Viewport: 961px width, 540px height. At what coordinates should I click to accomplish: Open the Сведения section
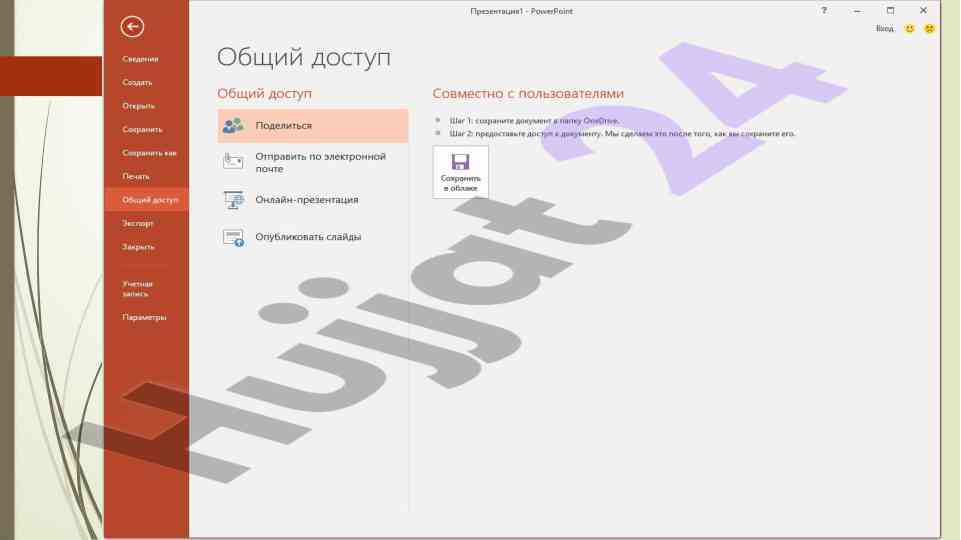[140, 59]
